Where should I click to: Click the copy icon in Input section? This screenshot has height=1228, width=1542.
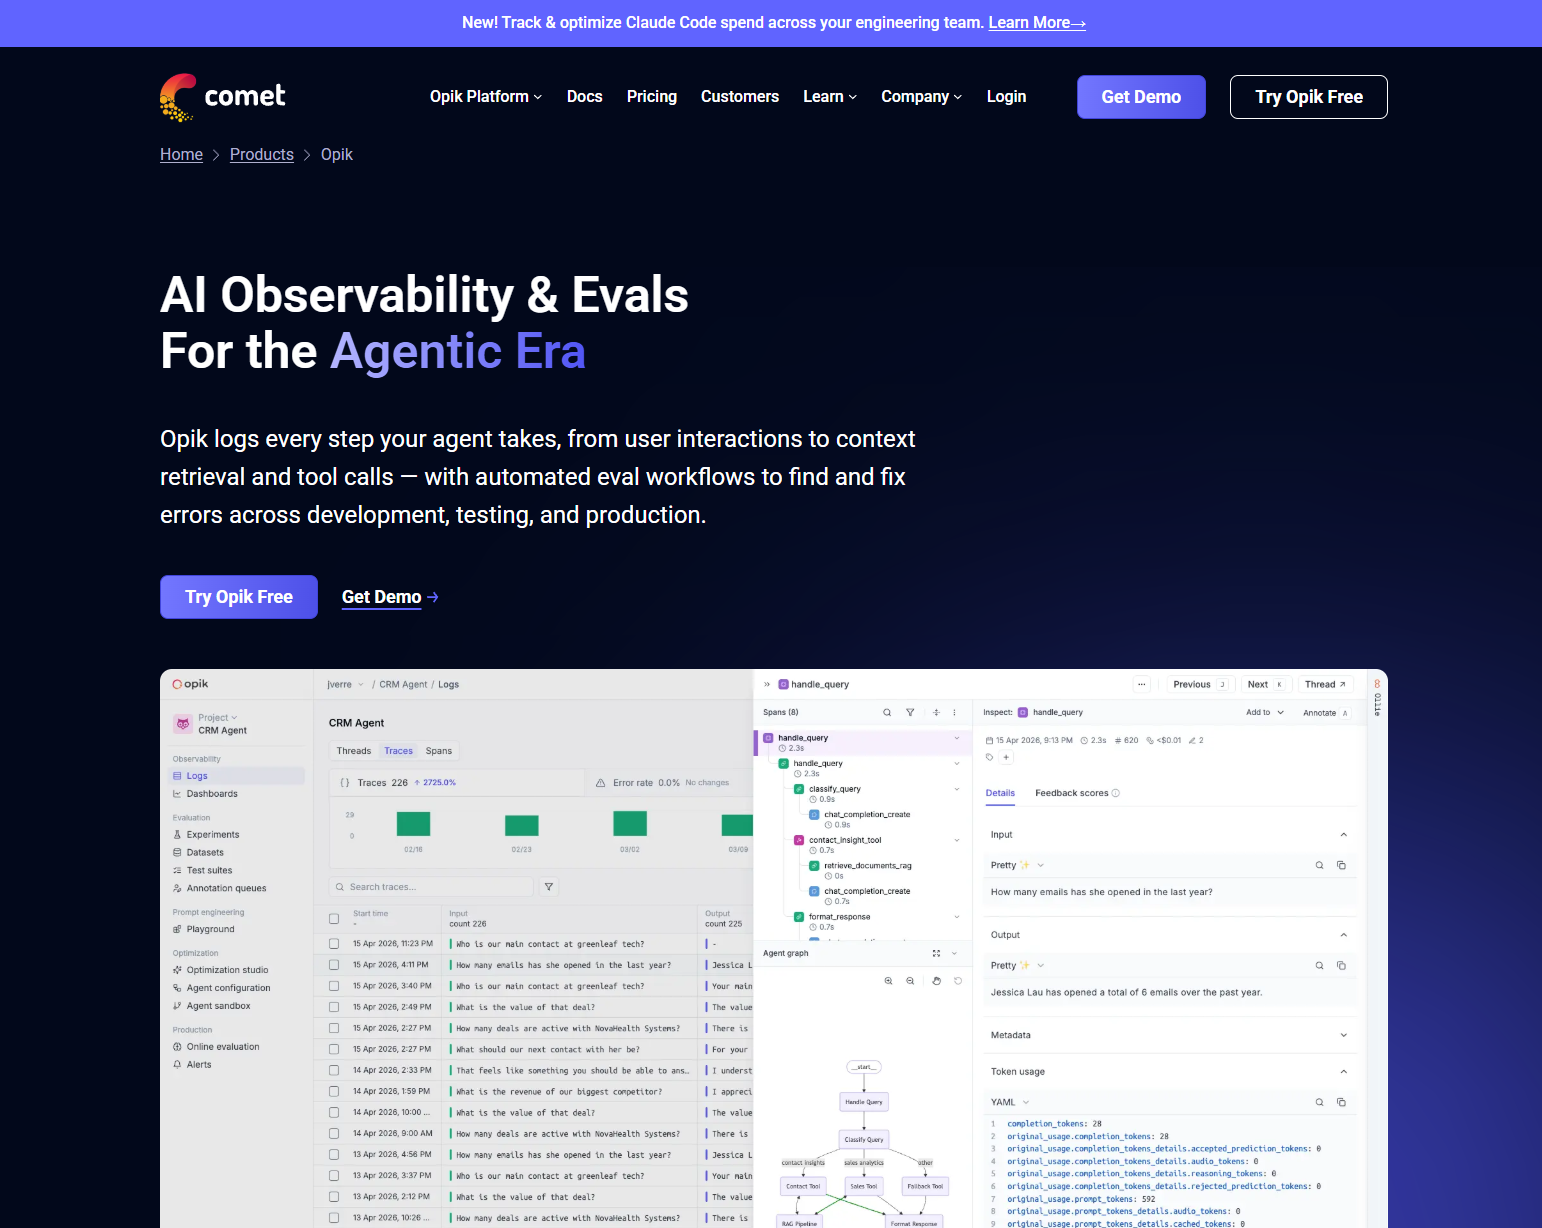tap(1342, 865)
